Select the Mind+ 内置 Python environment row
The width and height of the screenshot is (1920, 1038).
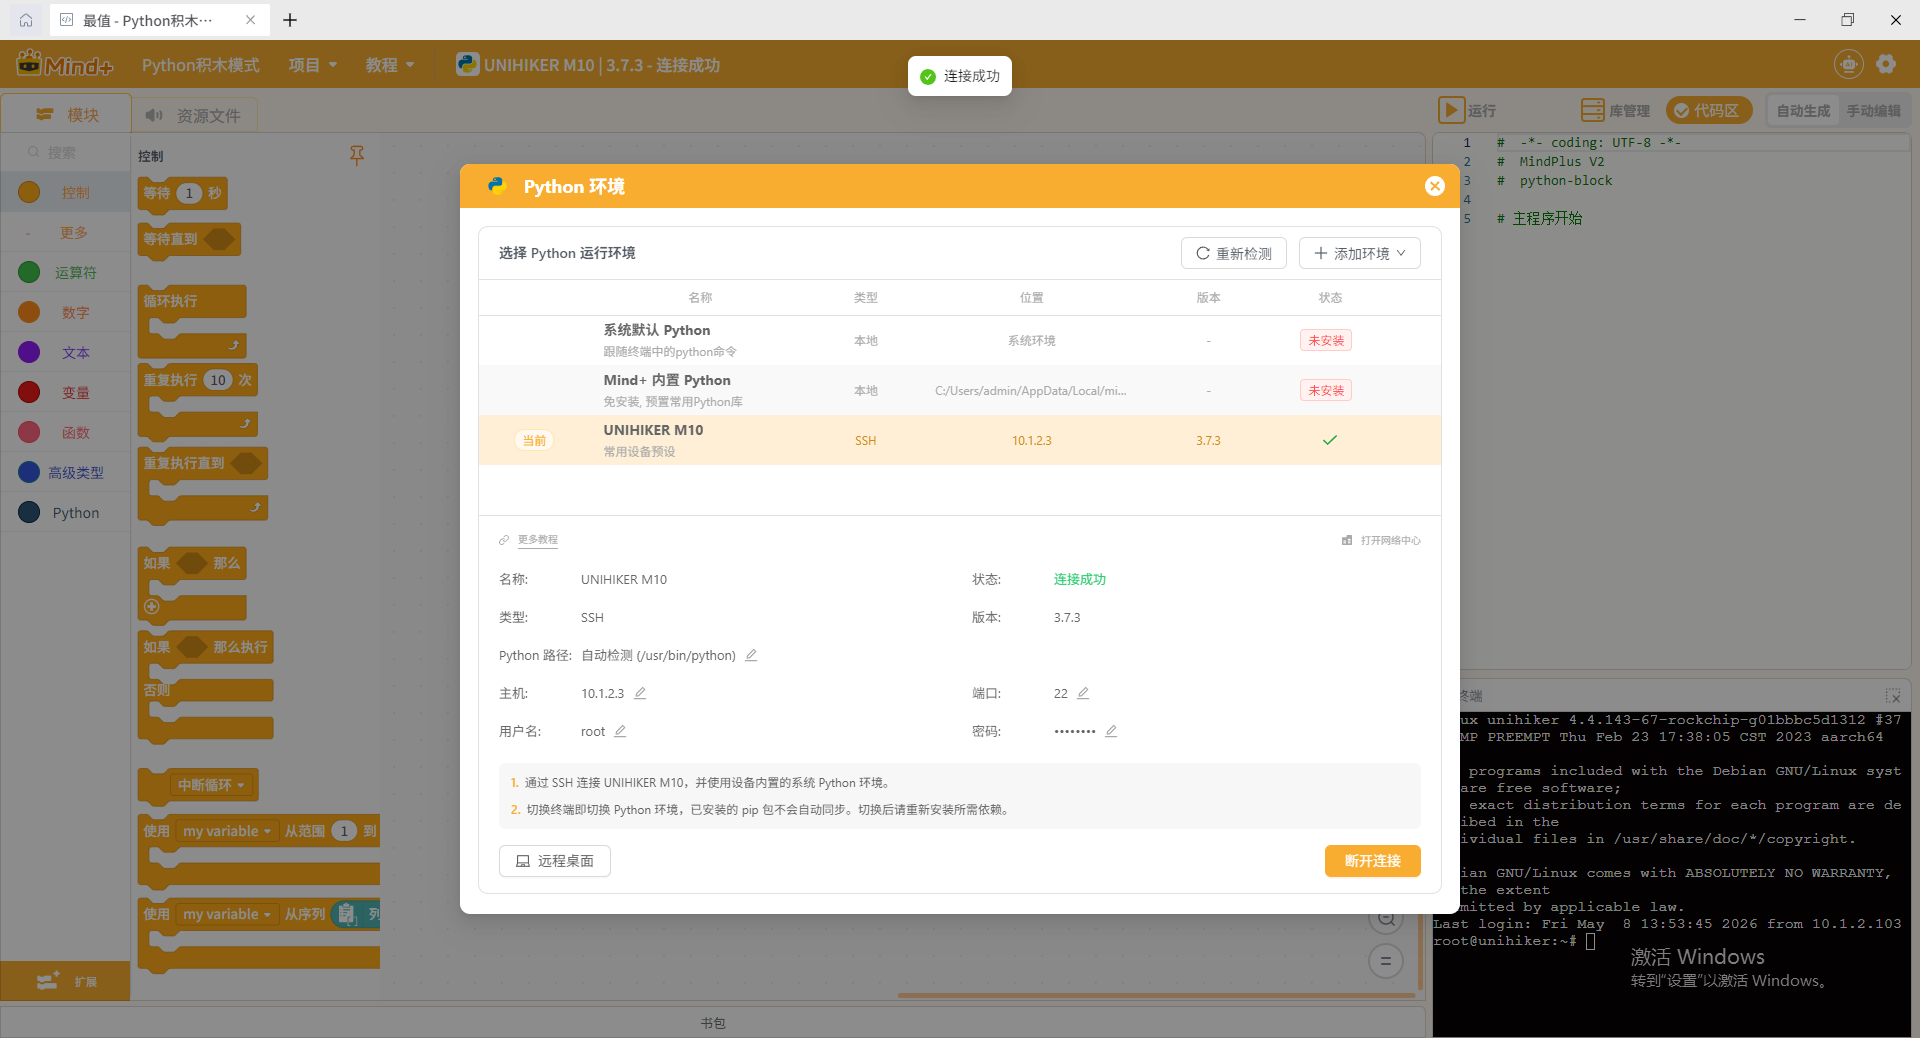click(960, 390)
